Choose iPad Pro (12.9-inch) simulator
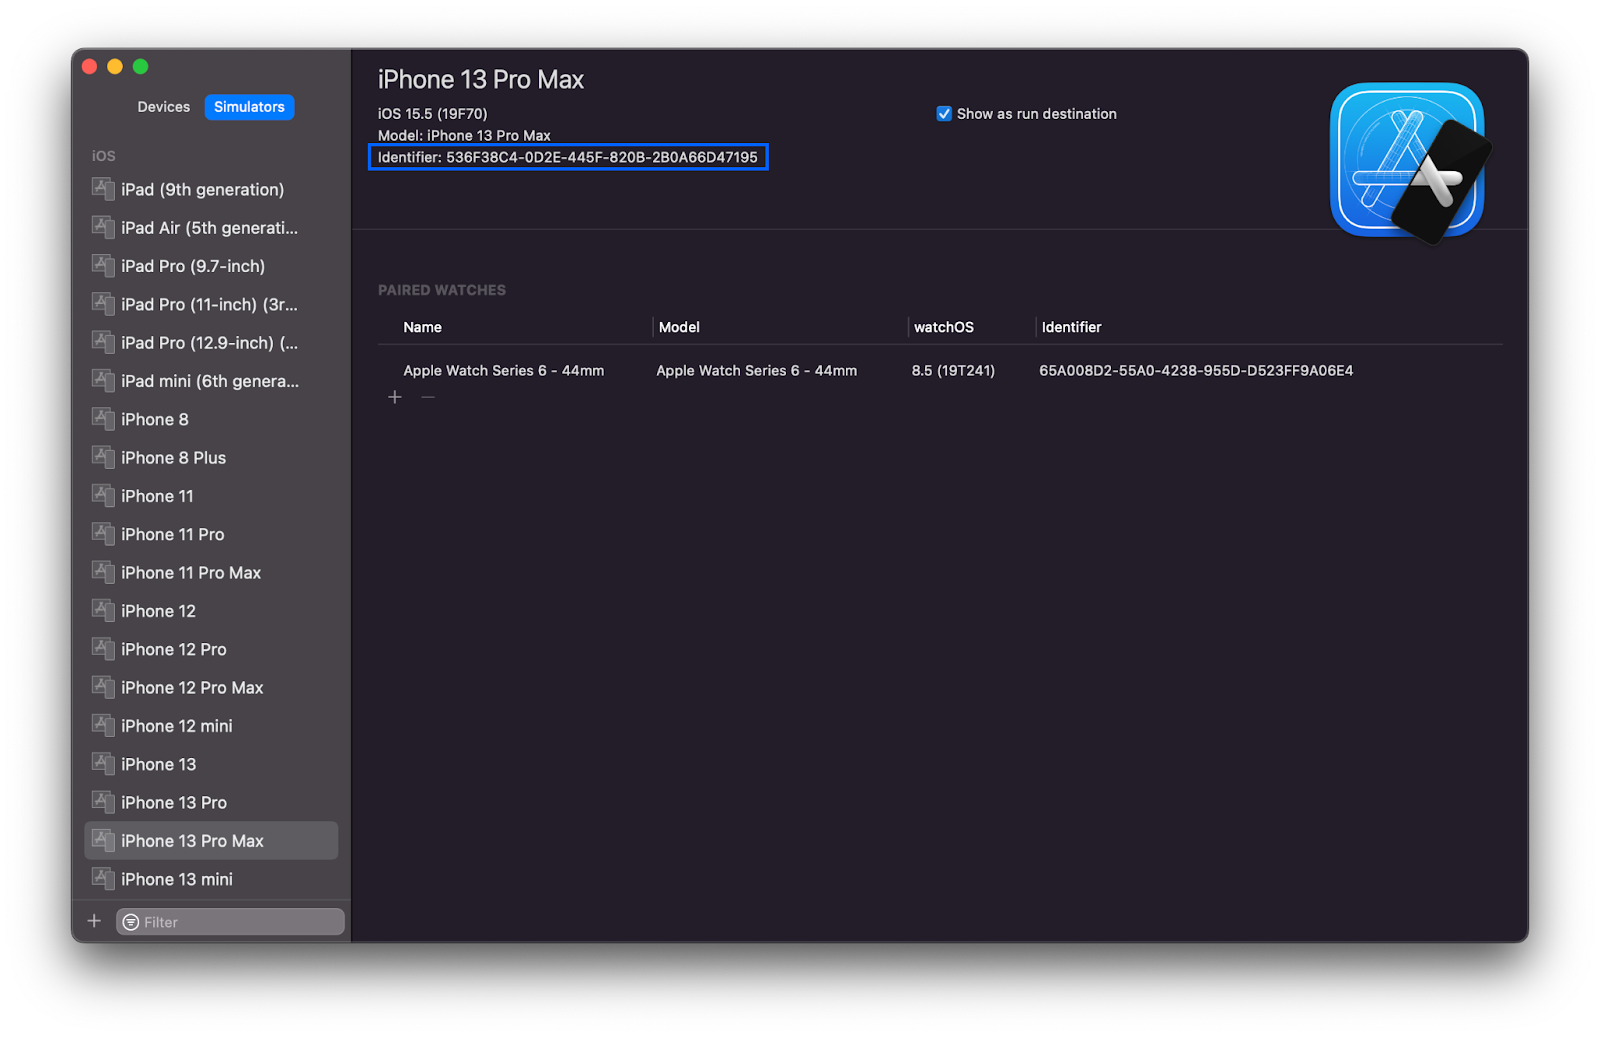1600x1037 pixels. (x=211, y=343)
